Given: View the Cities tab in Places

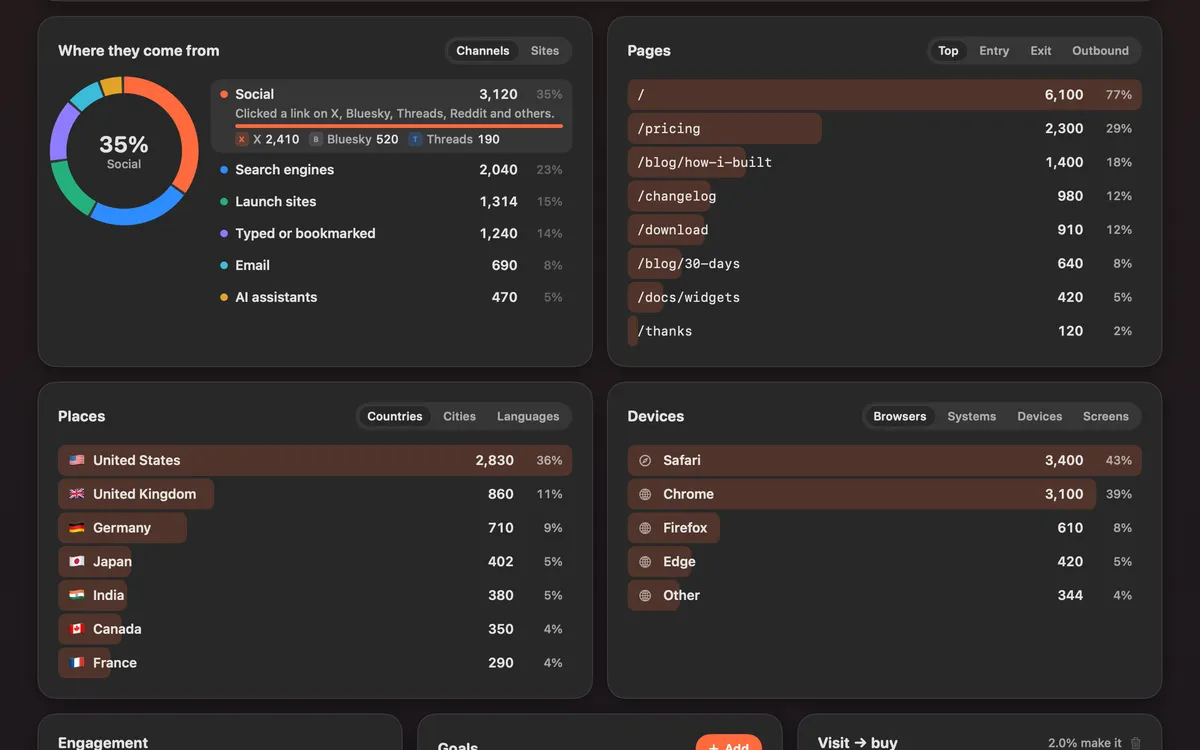Looking at the screenshot, I should point(460,417).
